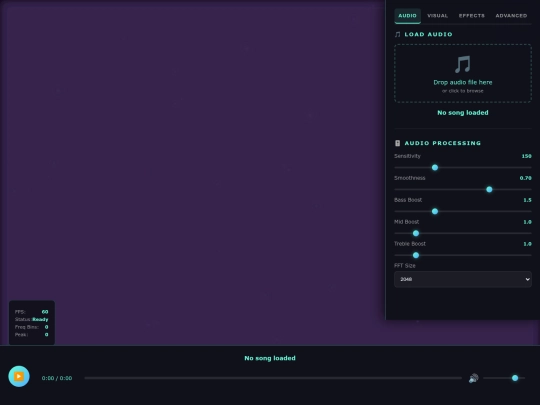Mute audio using the speaker icon
Image resolution: width=540 pixels, height=405 pixels.
(474, 378)
